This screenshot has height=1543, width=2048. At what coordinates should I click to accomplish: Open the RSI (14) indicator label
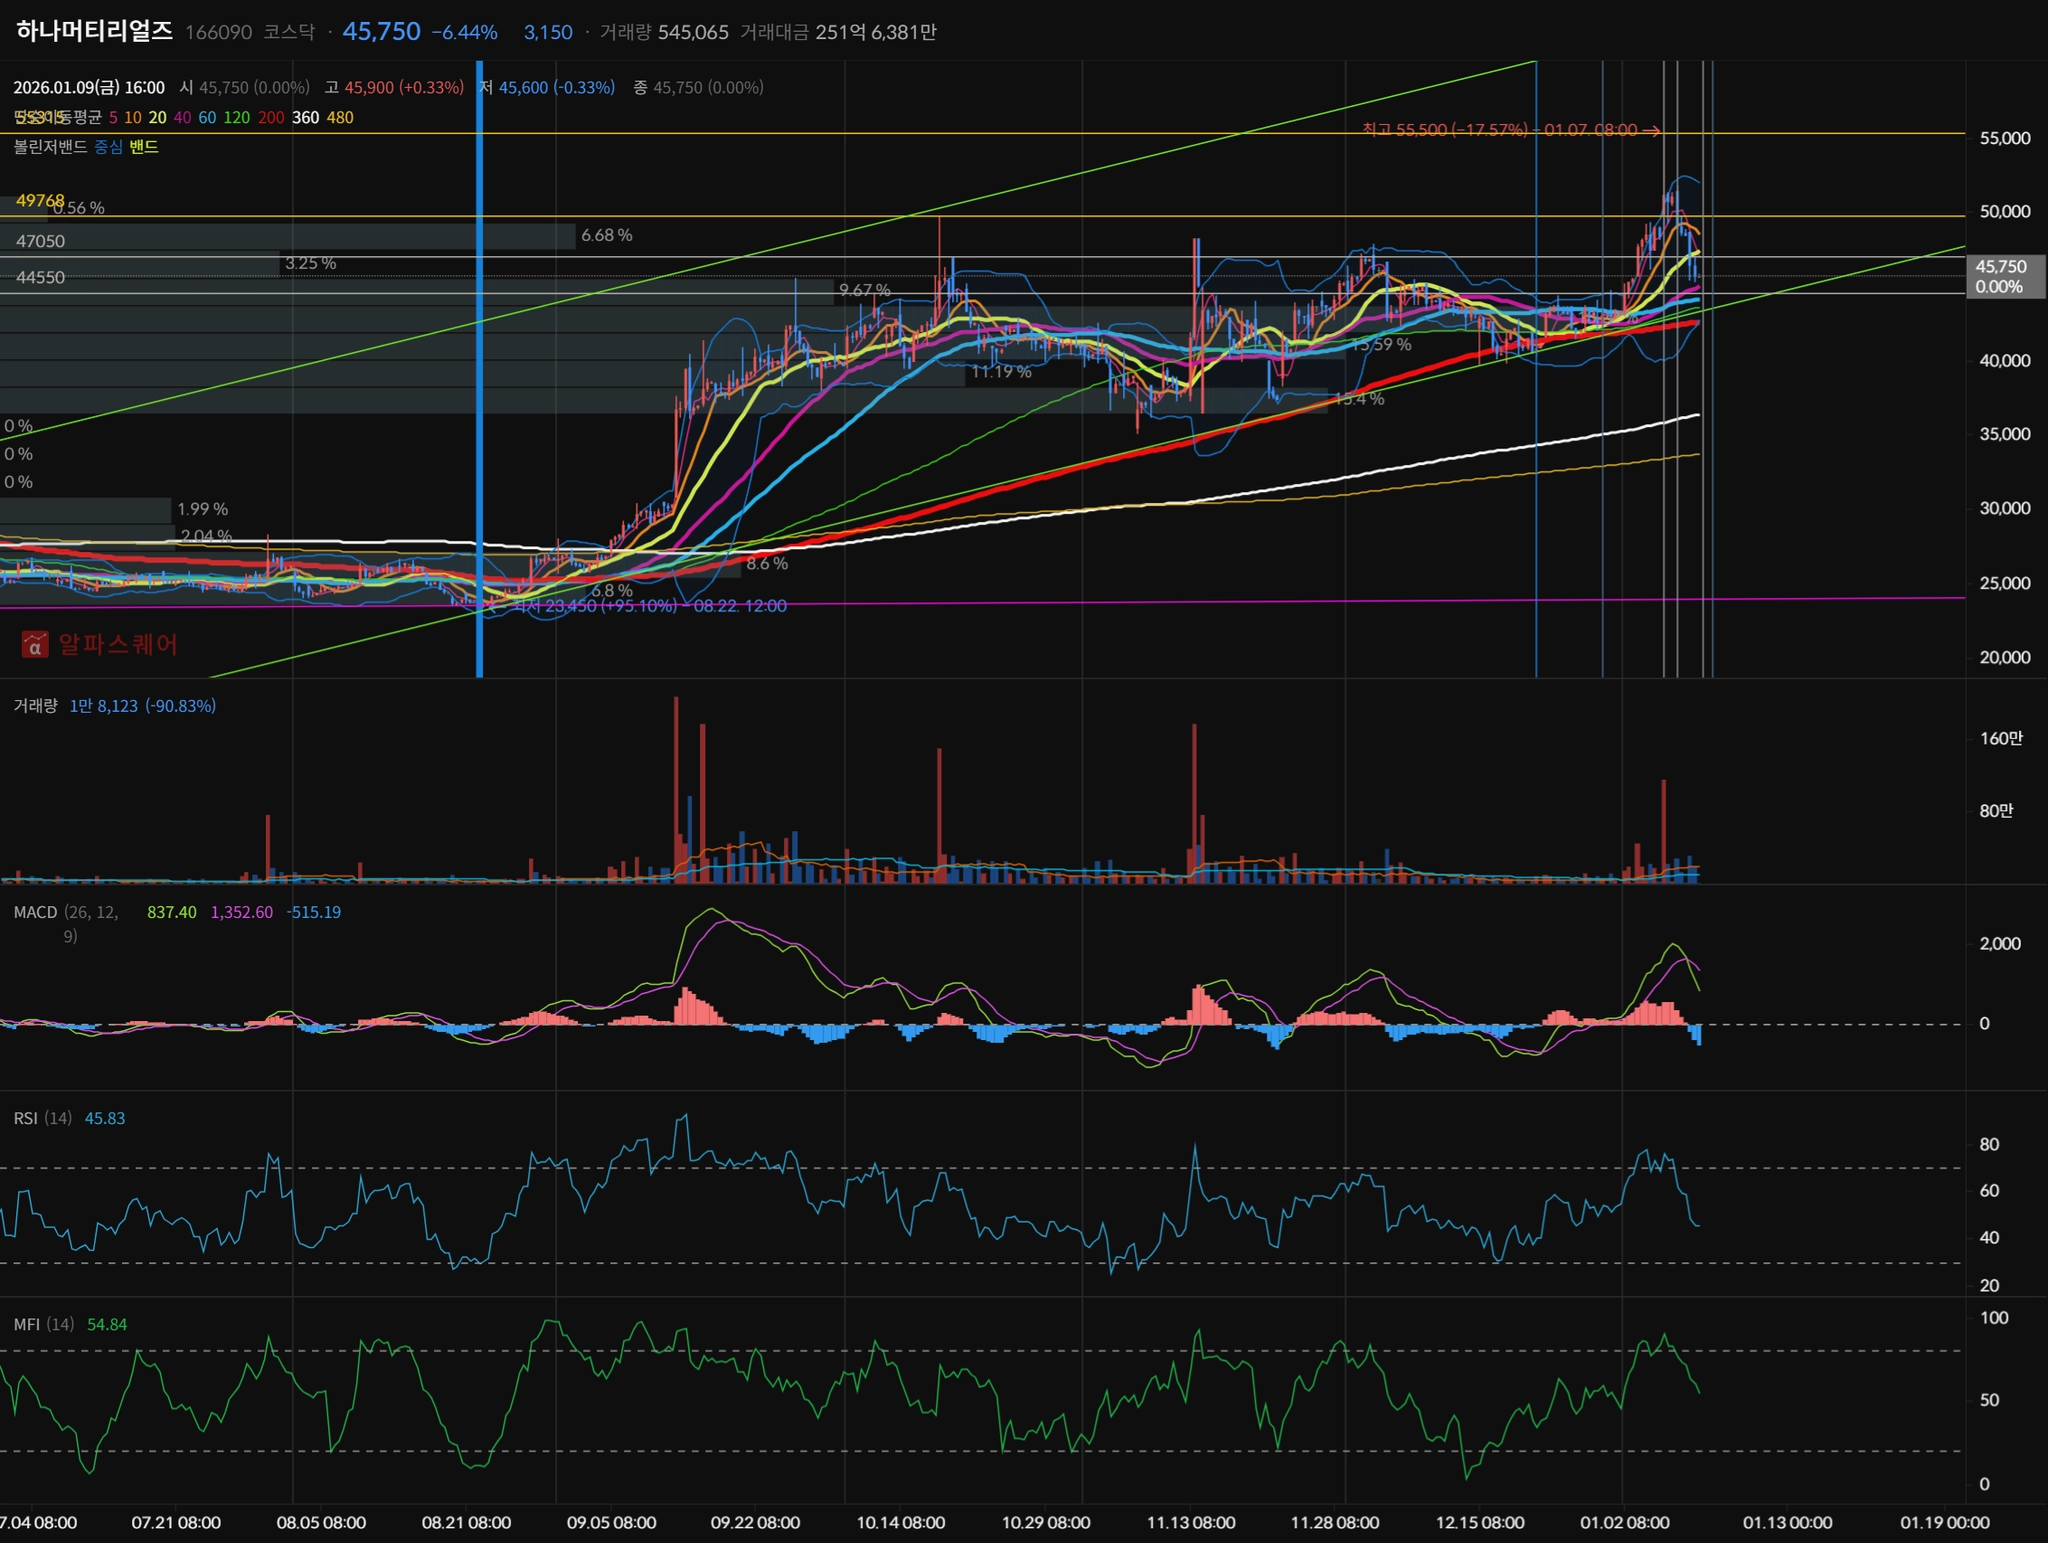click(x=42, y=1118)
